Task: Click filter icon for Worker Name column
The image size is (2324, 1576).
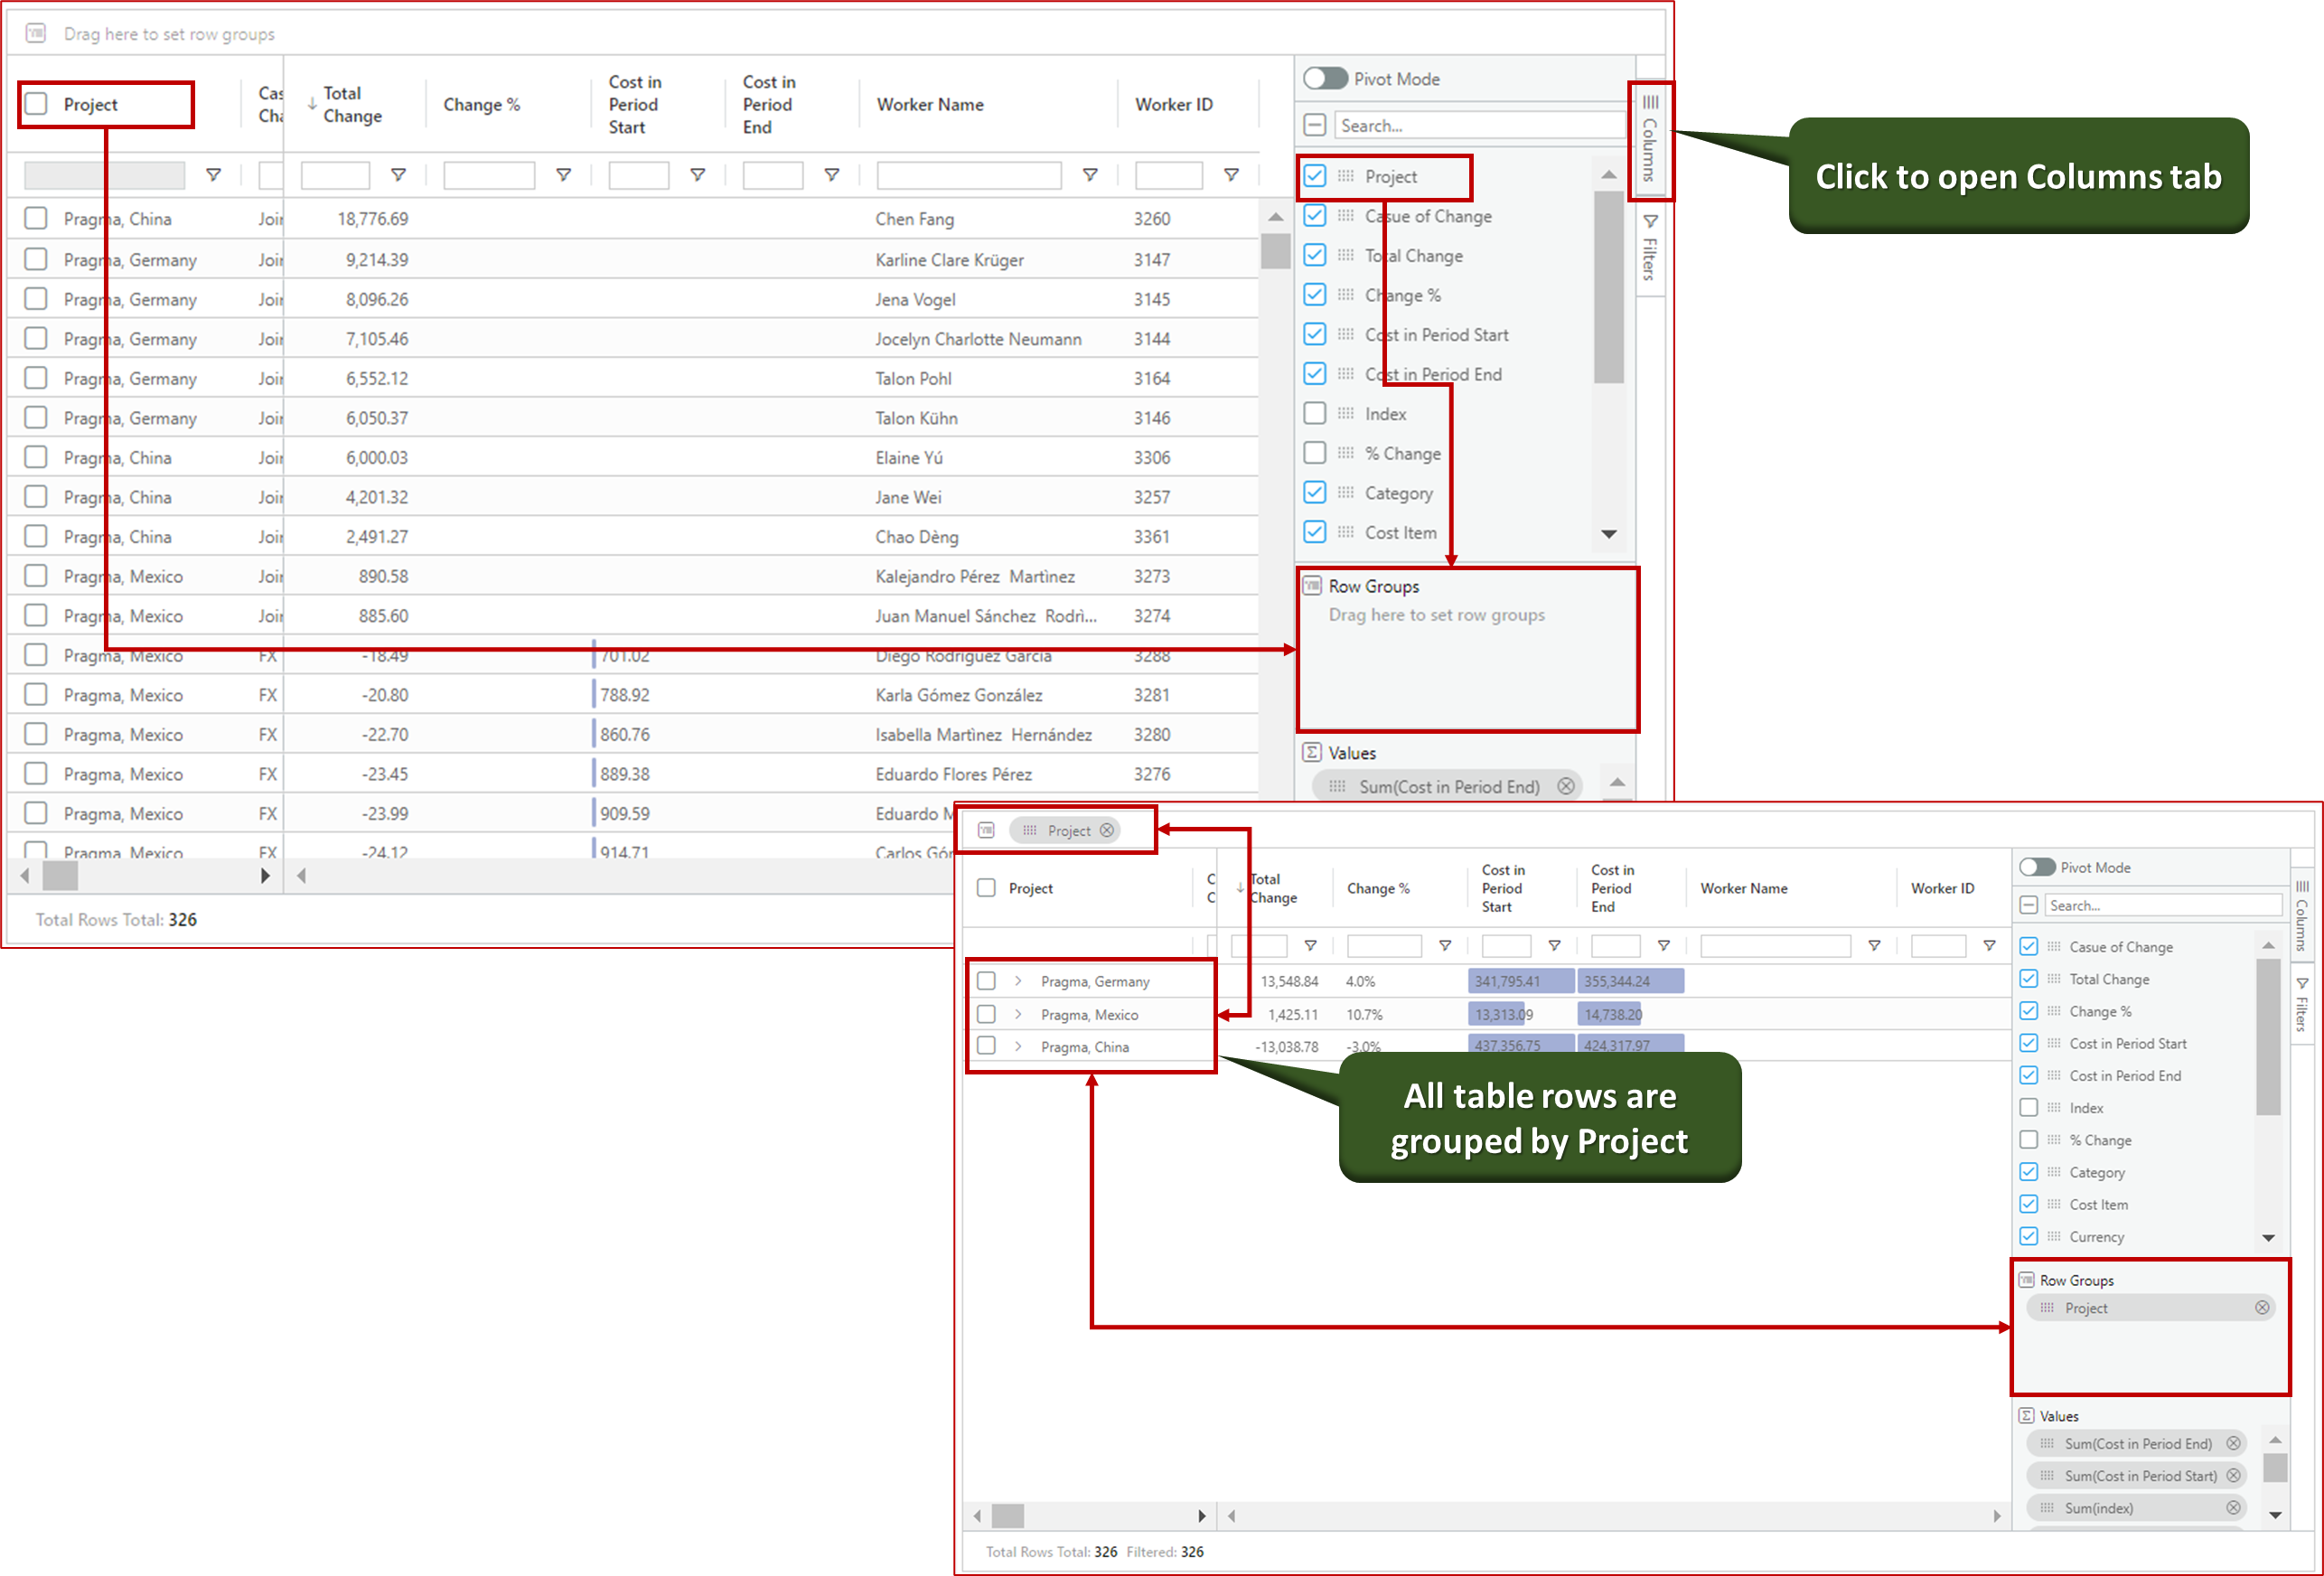Action: click(1090, 175)
